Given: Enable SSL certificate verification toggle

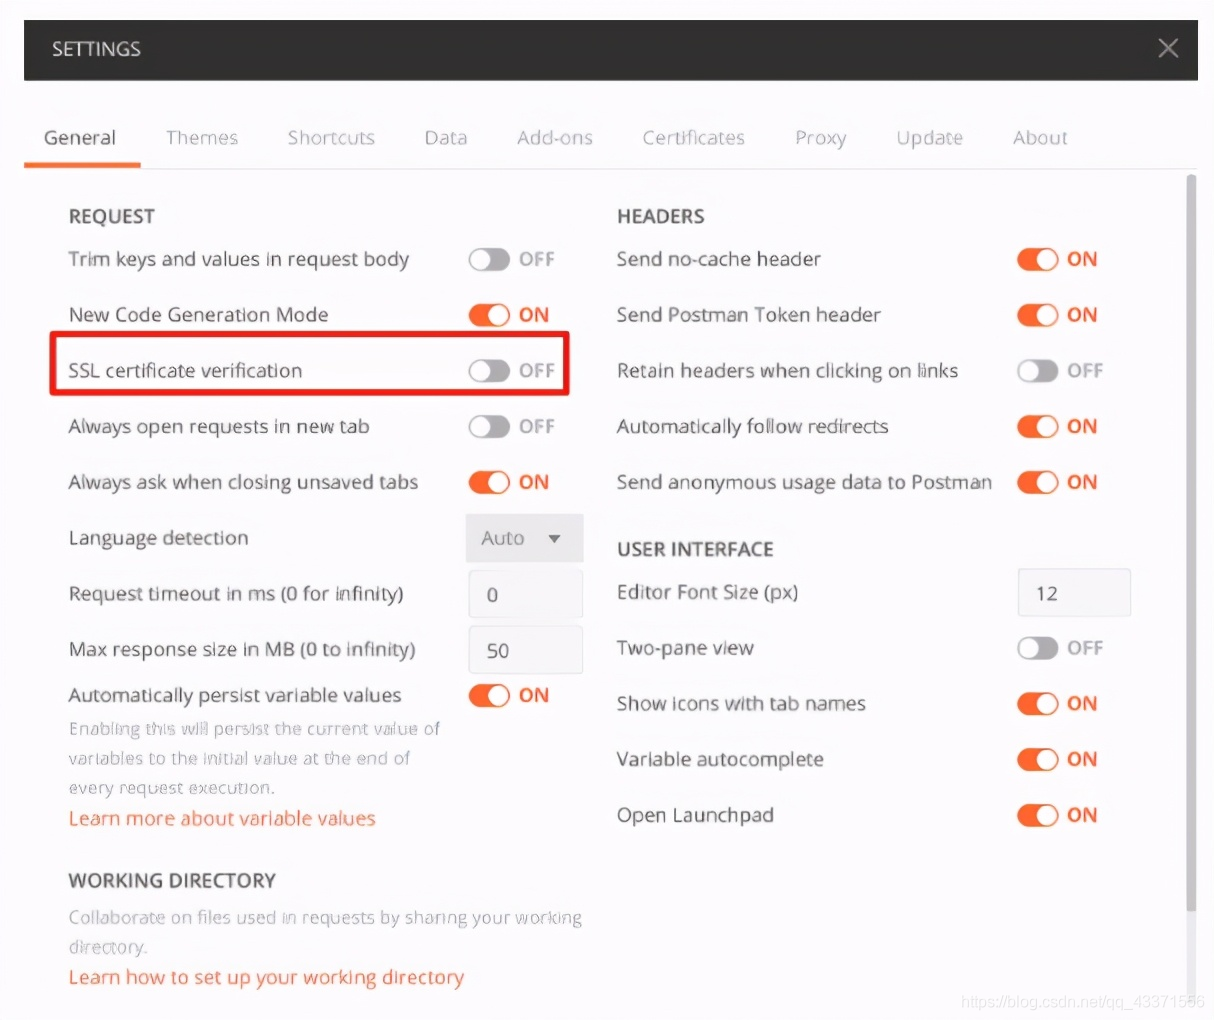Looking at the screenshot, I should 489,371.
